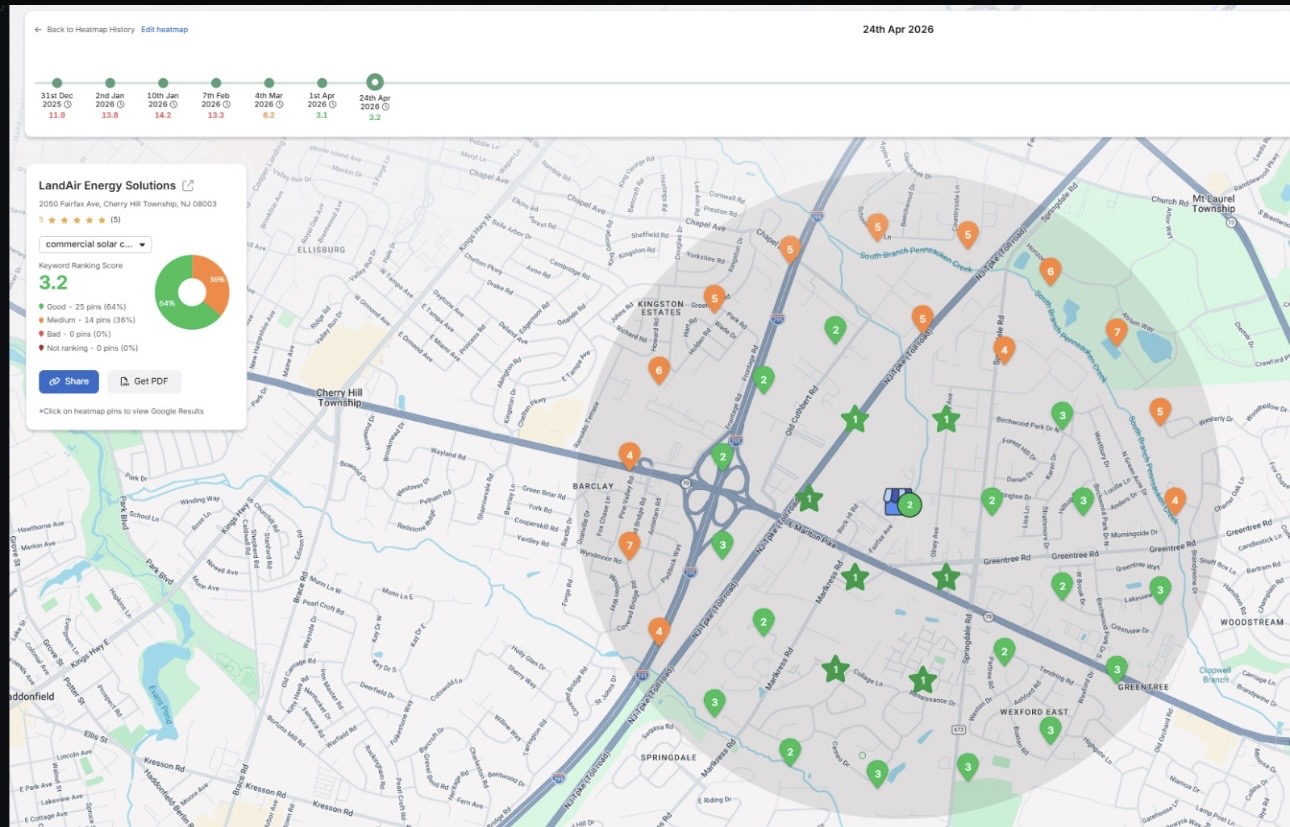
Task: Click the Edit heatmap link
Action: coord(164,30)
